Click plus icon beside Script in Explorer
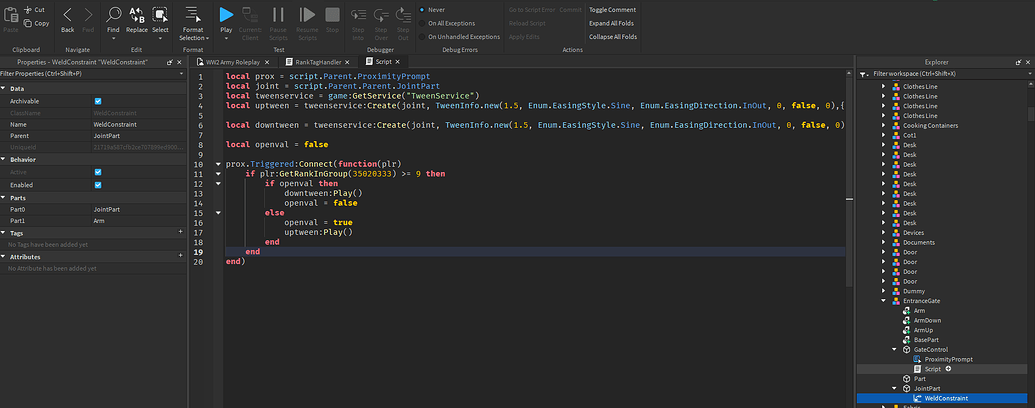Image resolution: width=1035 pixels, height=408 pixels. point(949,369)
